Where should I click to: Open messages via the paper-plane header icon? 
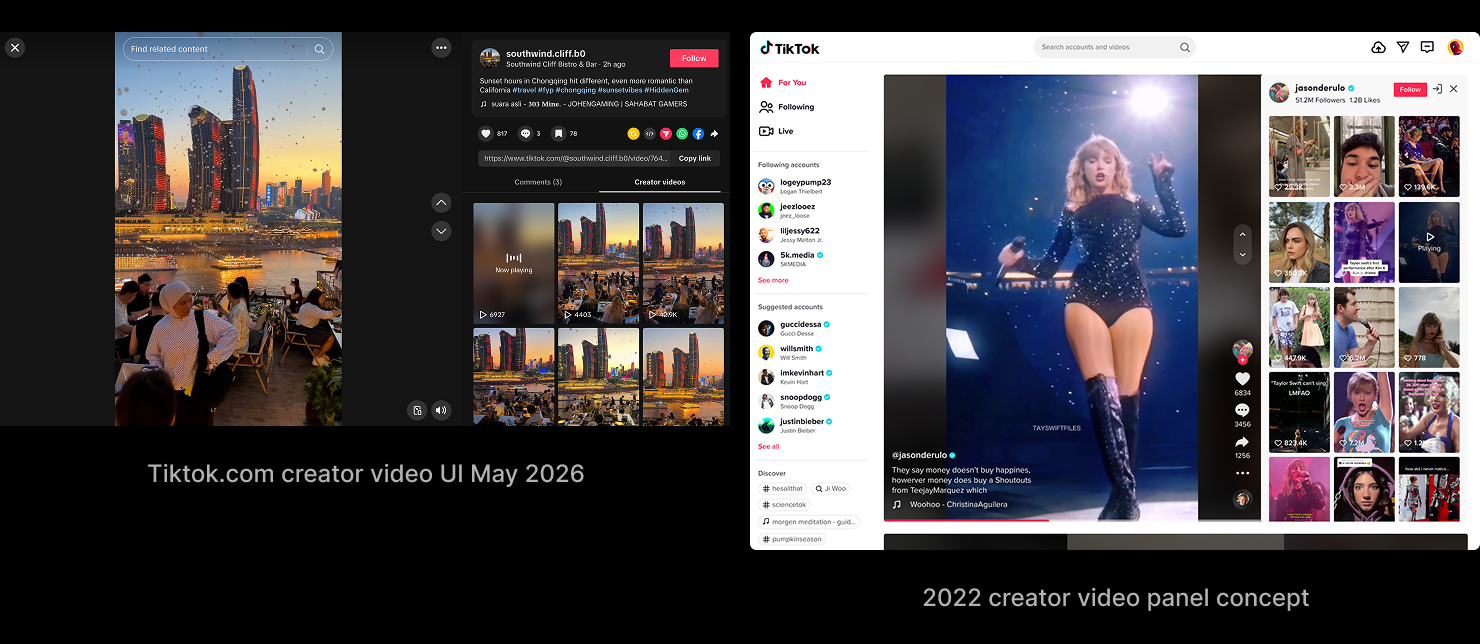click(x=1403, y=47)
